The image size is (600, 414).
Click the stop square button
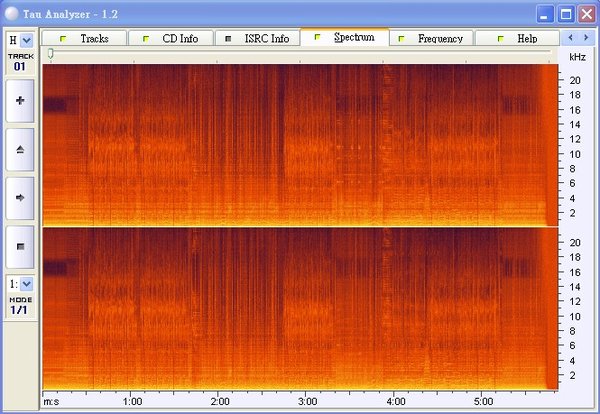20,246
